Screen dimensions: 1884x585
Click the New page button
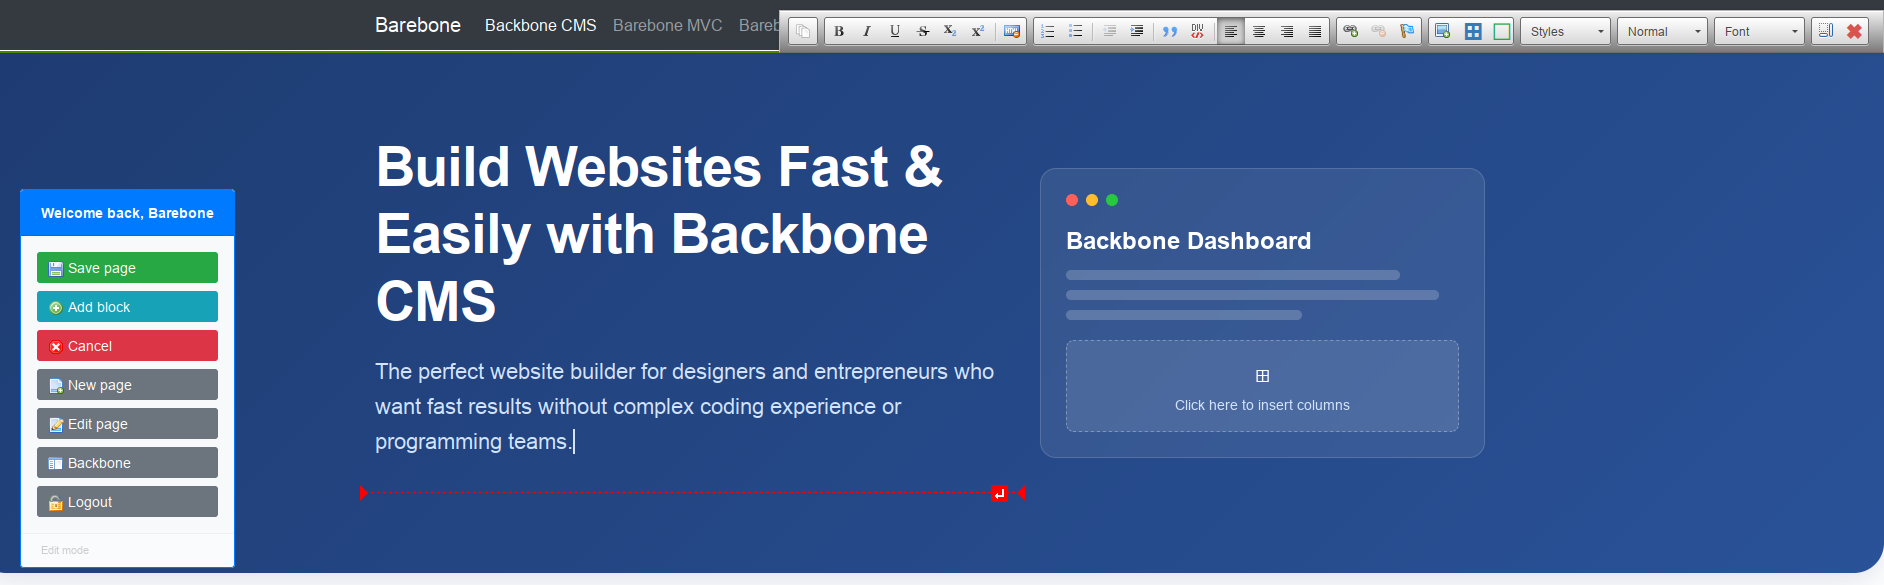(127, 385)
